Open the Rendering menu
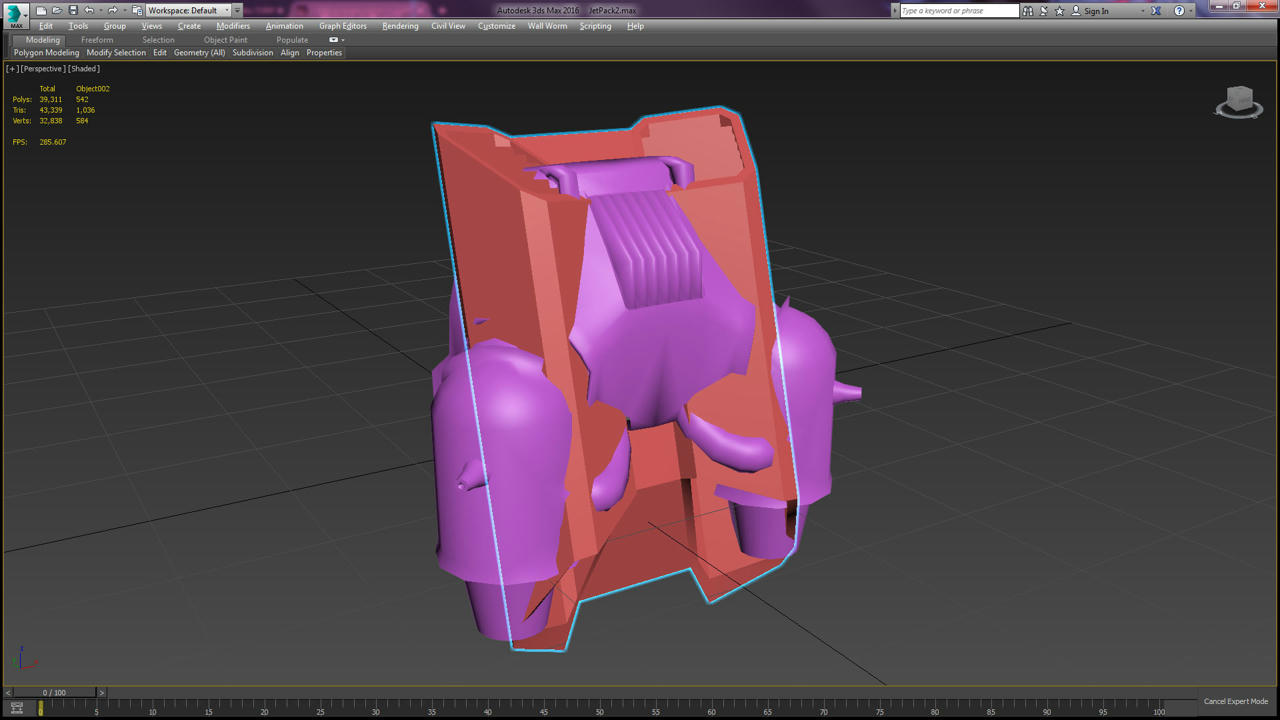This screenshot has width=1280, height=720. tap(400, 26)
